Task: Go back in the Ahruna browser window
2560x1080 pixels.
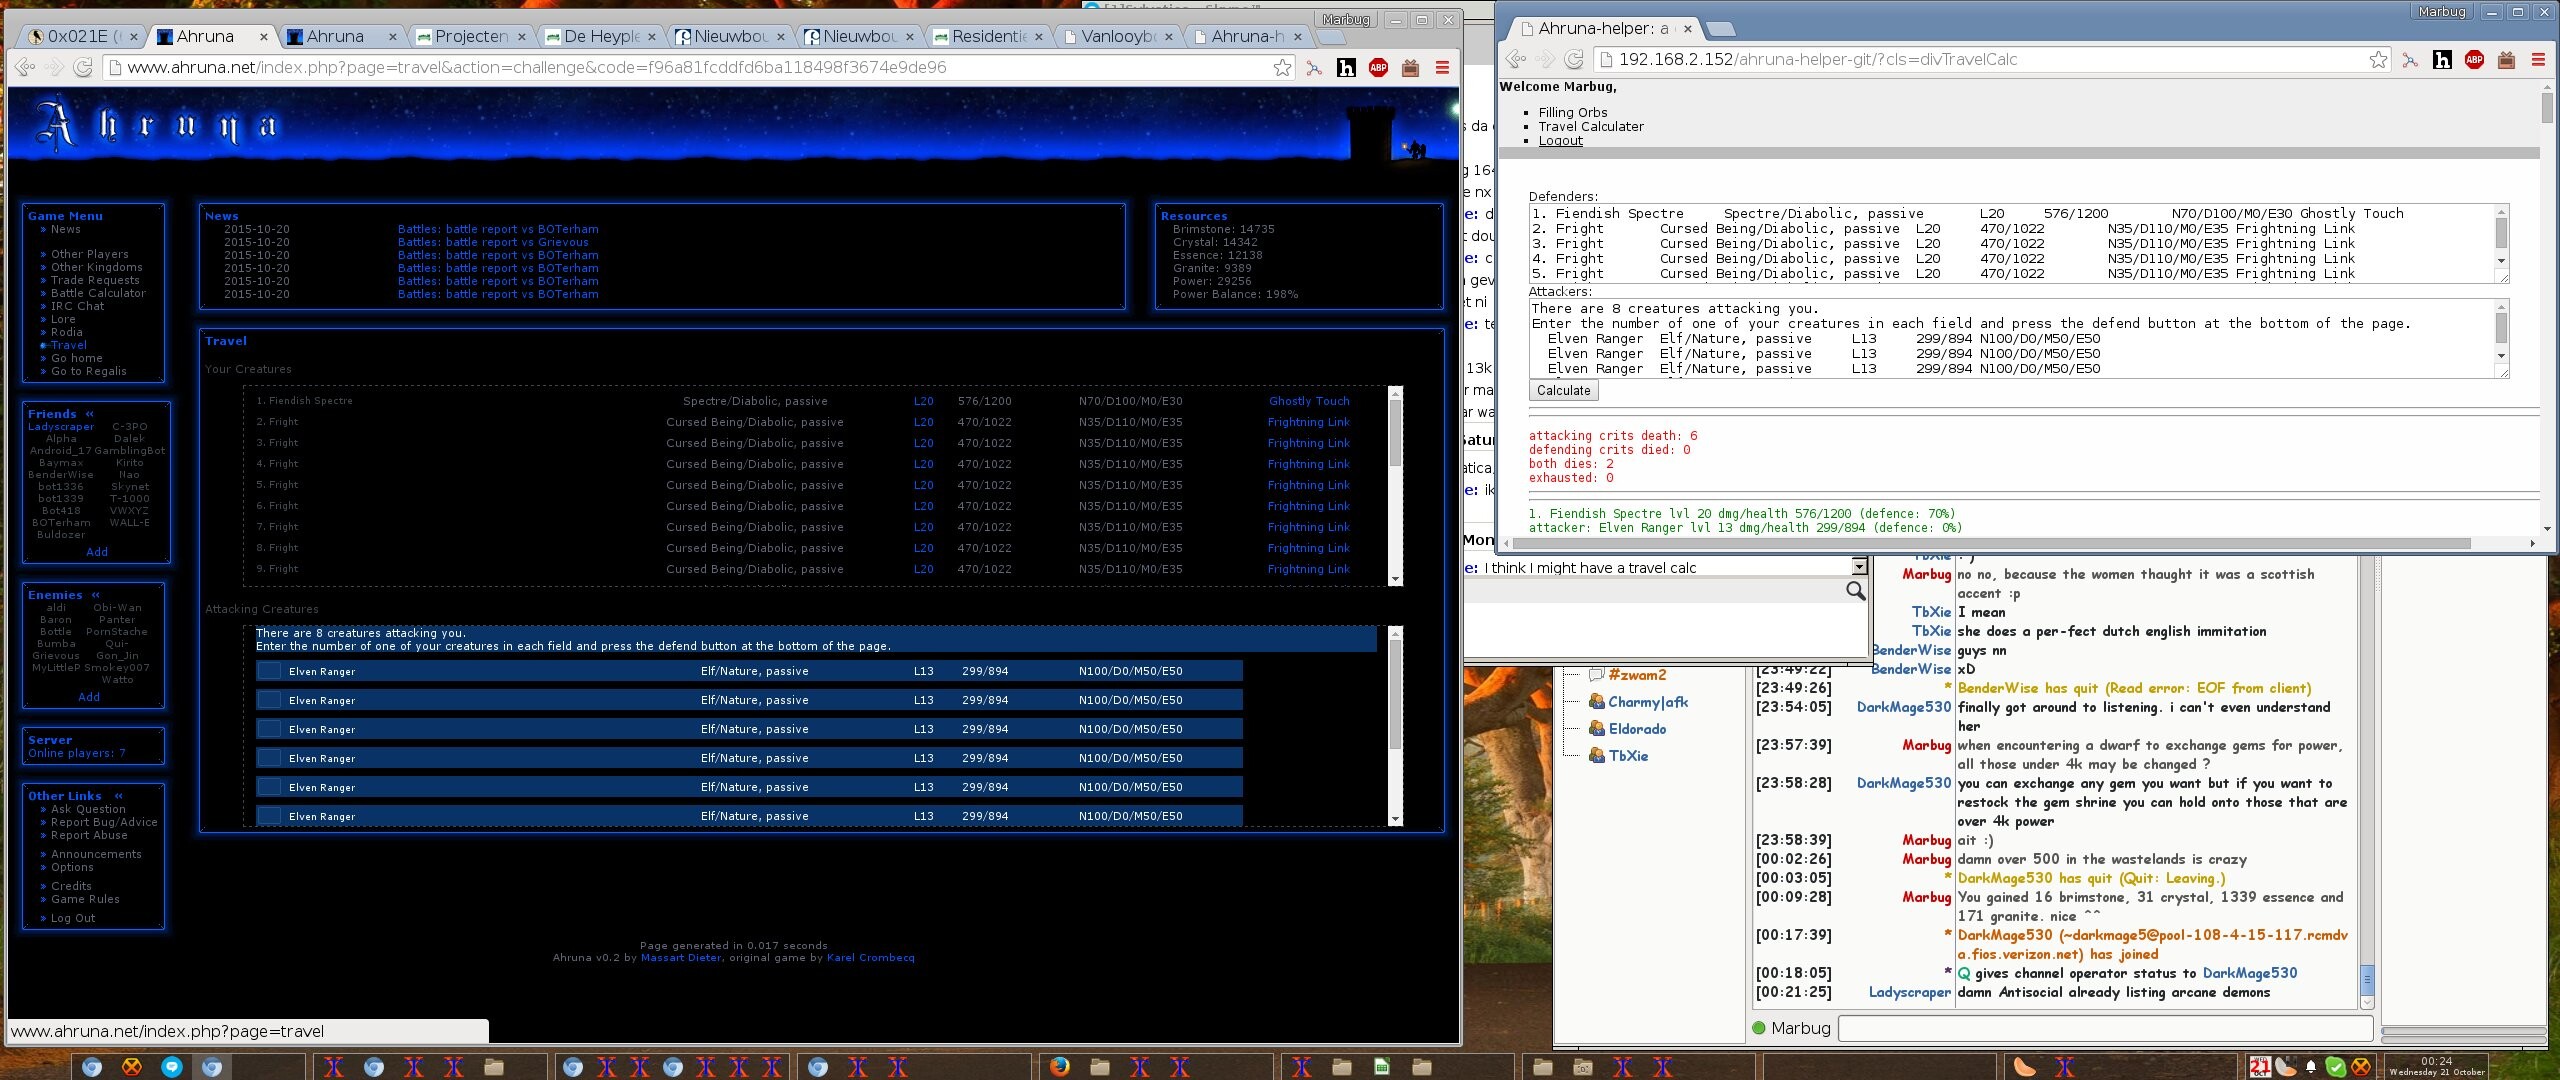Action: 26,68
